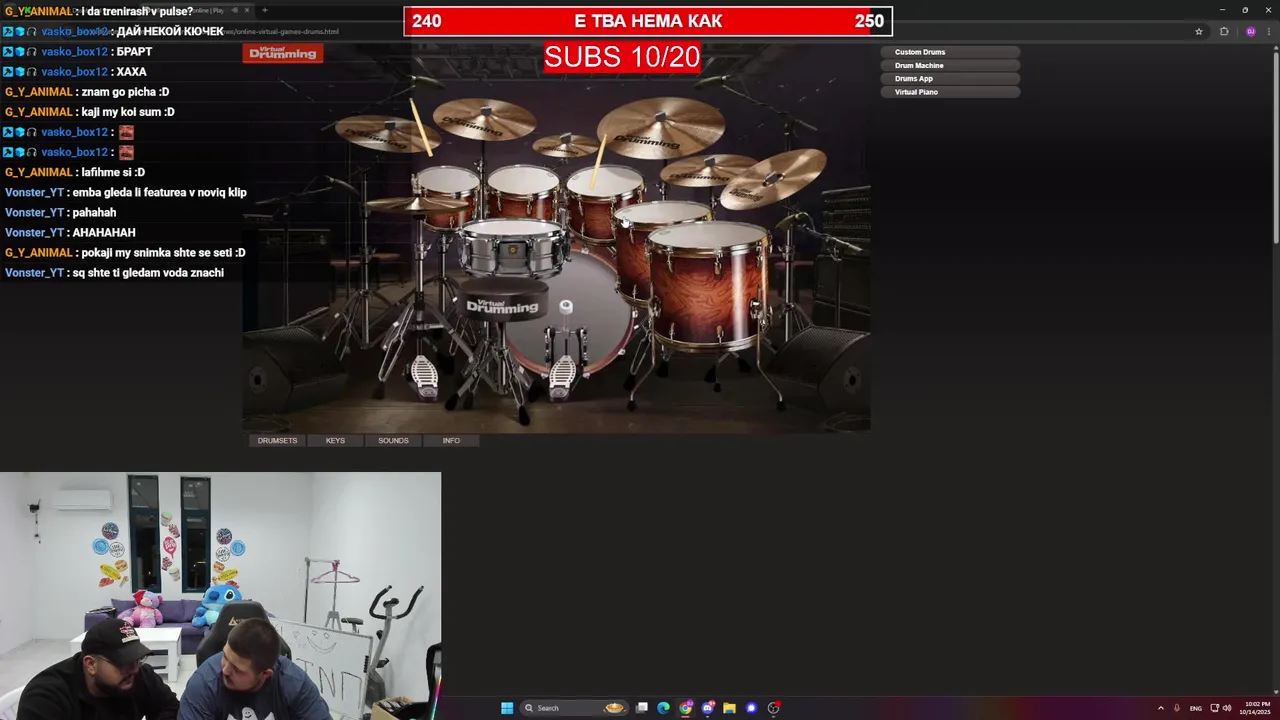This screenshot has height=720, width=1280.
Task: Strike the second crash cymbal from left
Action: pyautogui.click(x=484, y=118)
